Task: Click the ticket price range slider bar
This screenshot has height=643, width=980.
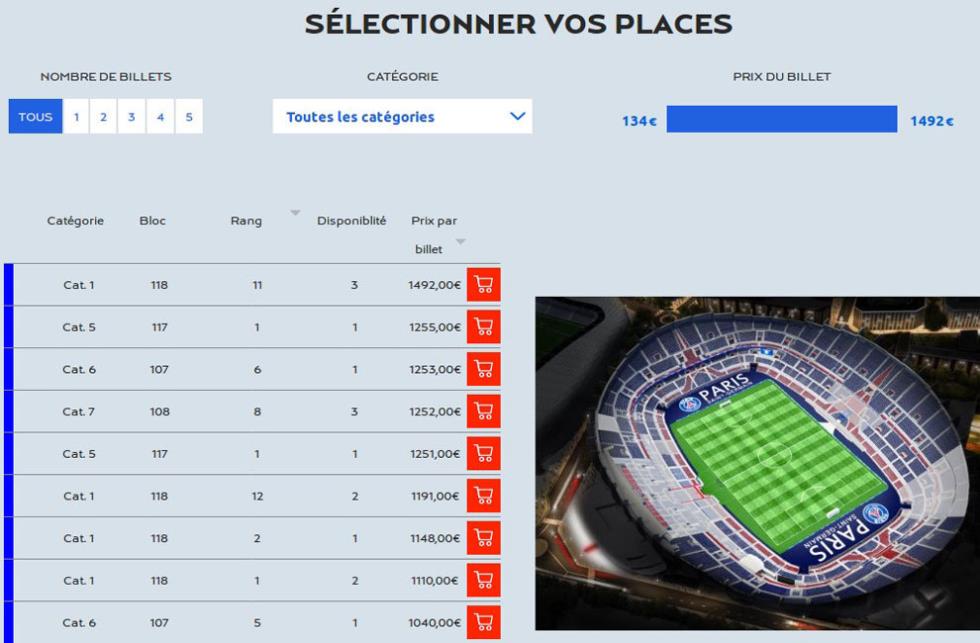Action: tap(782, 119)
